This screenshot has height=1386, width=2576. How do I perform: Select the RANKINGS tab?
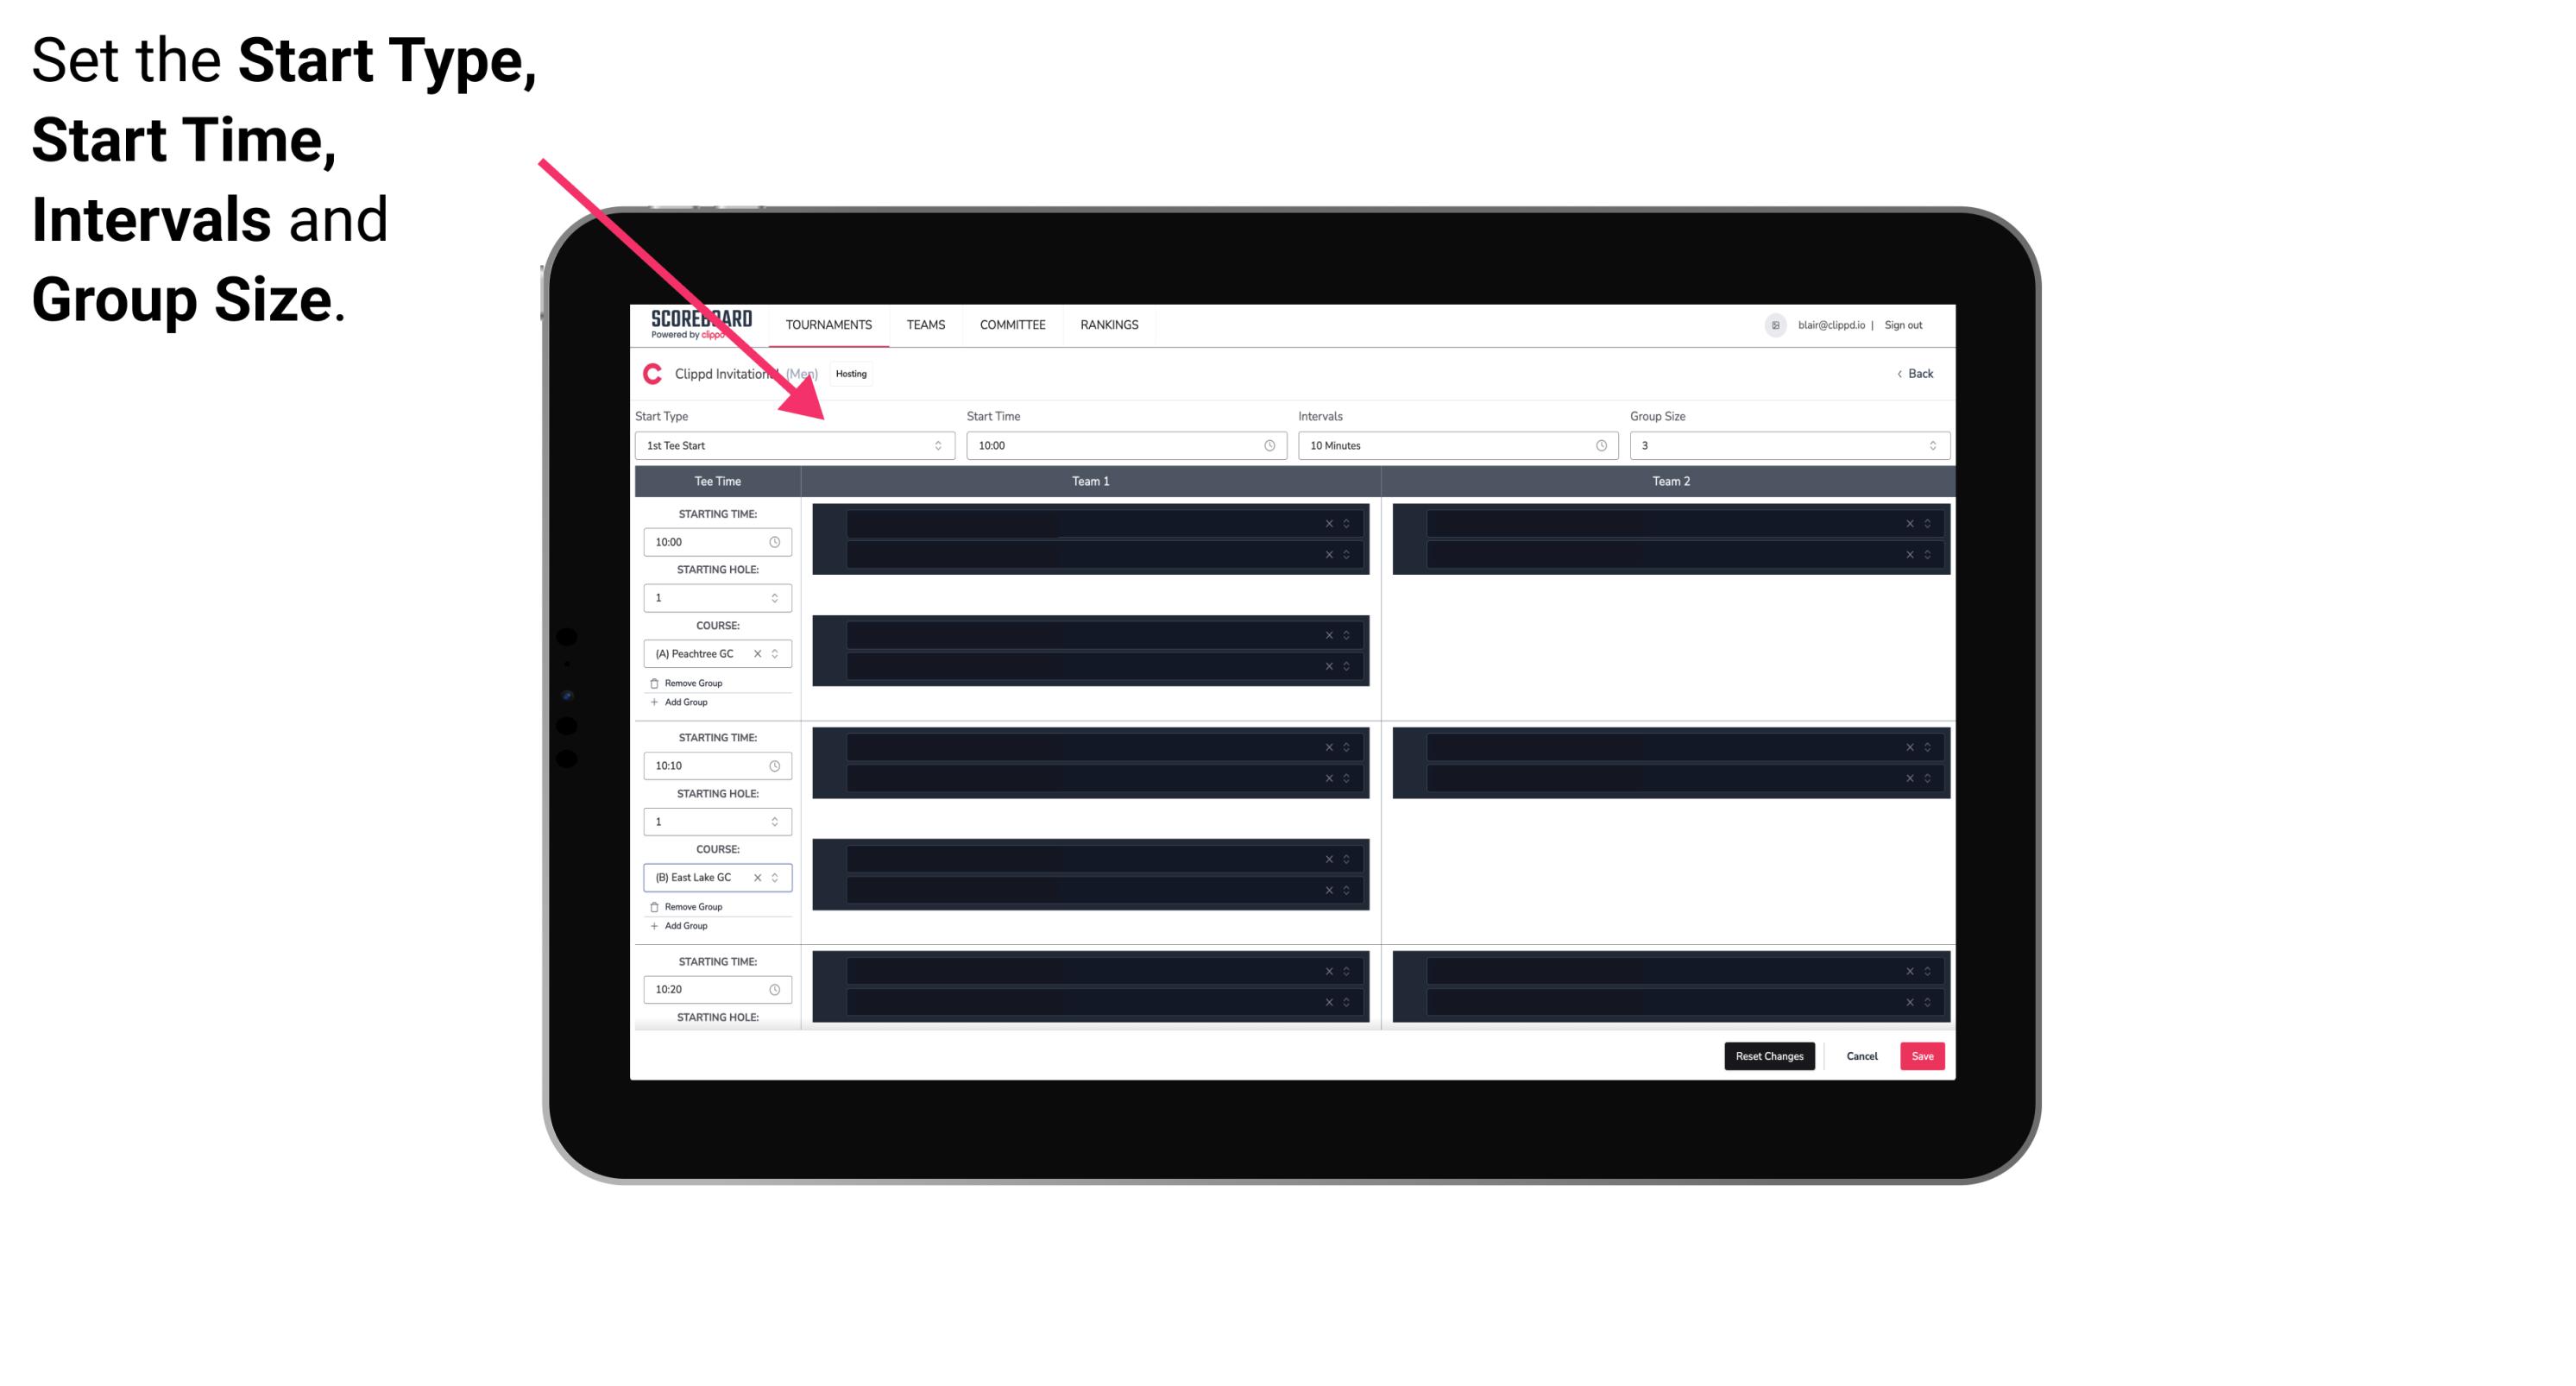point(1109,324)
